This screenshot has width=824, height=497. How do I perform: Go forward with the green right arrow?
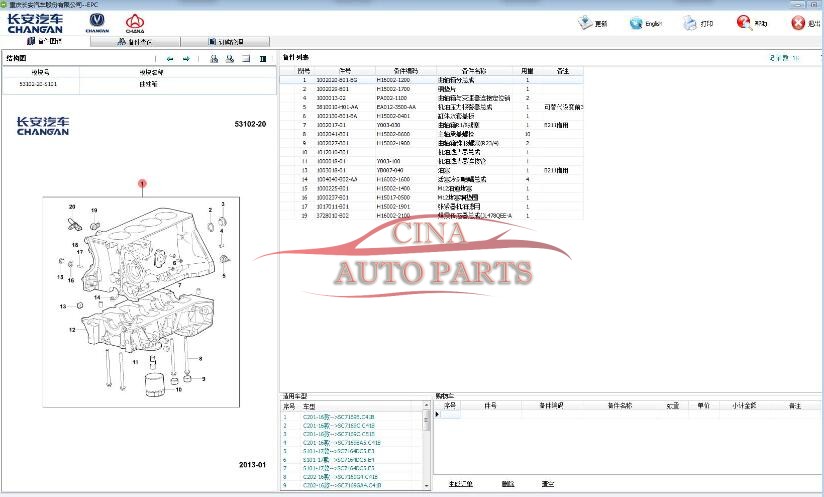coord(186,59)
